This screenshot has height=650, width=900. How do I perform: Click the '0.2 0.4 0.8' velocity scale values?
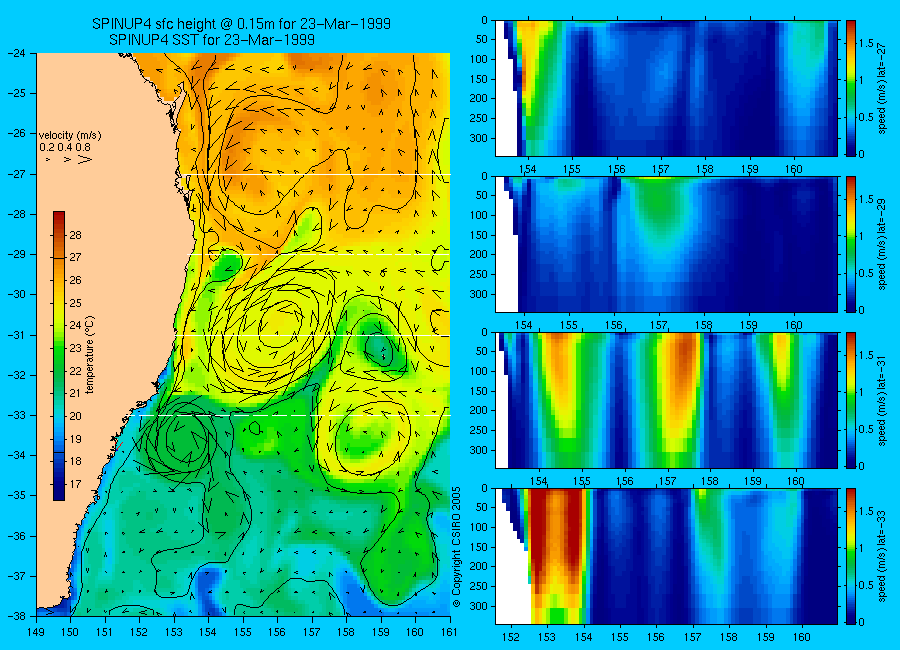coord(65,147)
